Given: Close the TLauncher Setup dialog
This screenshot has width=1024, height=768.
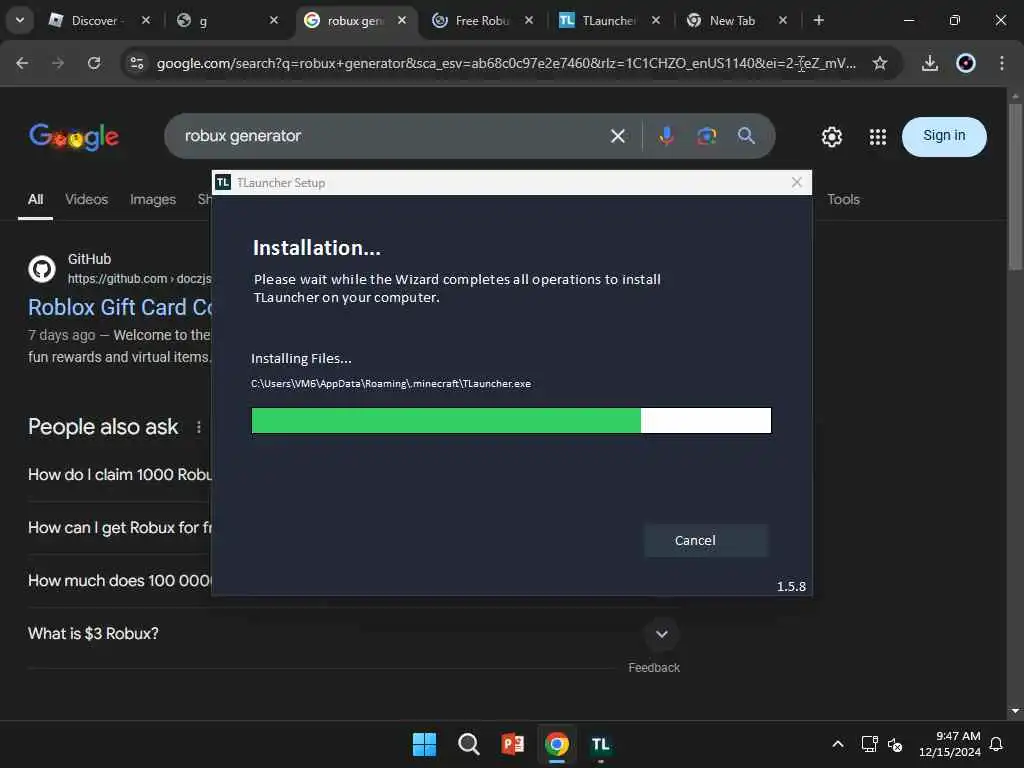Looking at the screenshot, I should (796, 183).
